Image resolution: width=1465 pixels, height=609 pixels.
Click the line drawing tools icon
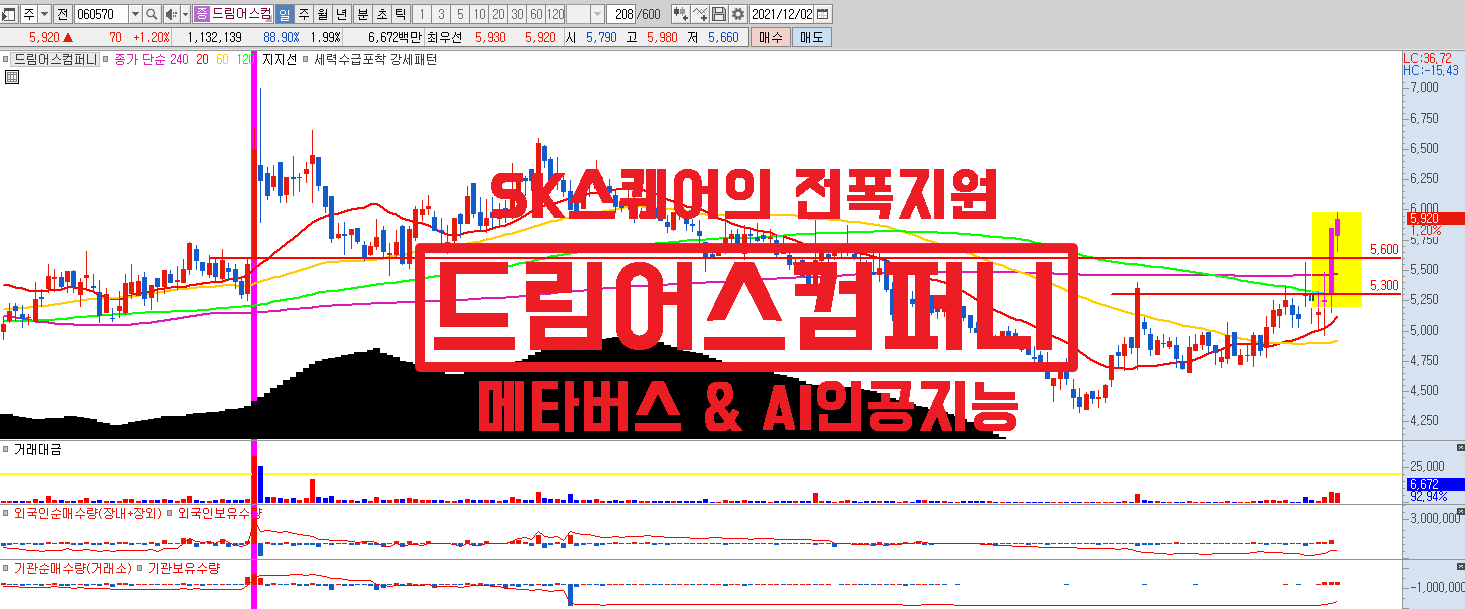coord(701,14)
